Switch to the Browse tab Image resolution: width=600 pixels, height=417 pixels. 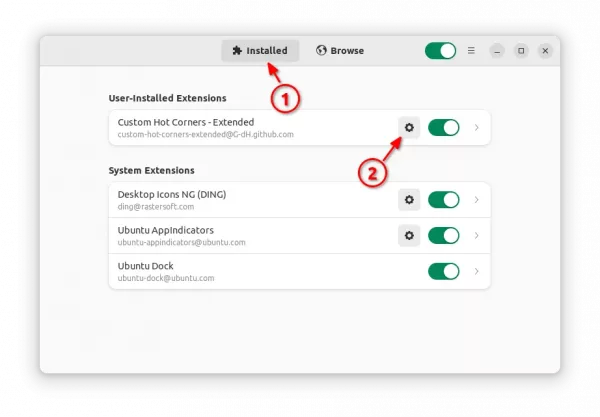click(x=340, y=50)
